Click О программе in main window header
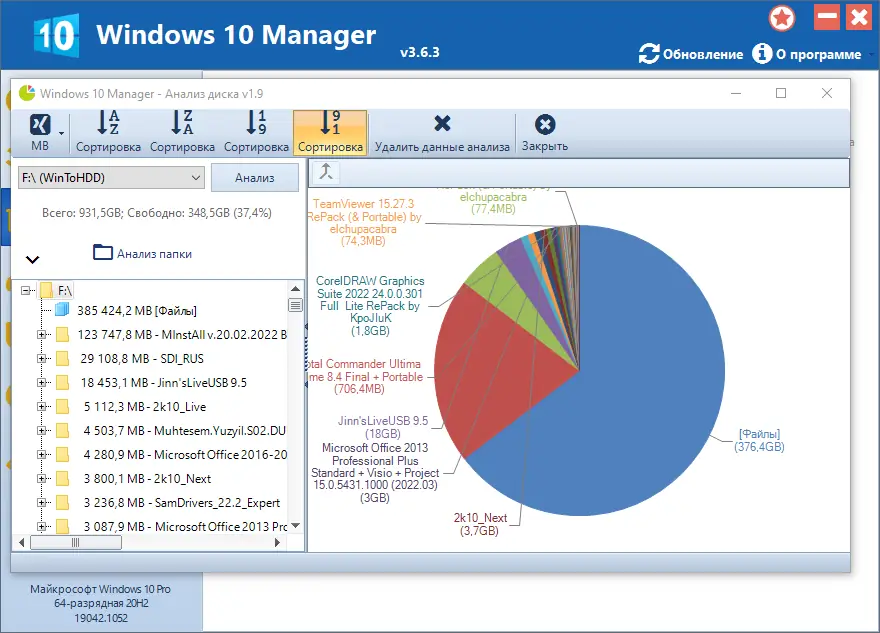 coord(807,54)
